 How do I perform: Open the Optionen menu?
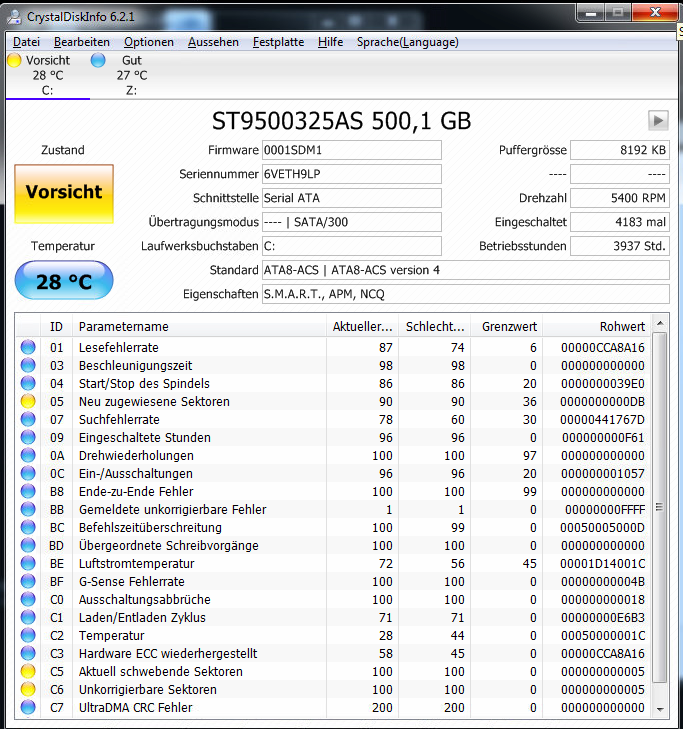pyautogui.click(x=149, y=42)
